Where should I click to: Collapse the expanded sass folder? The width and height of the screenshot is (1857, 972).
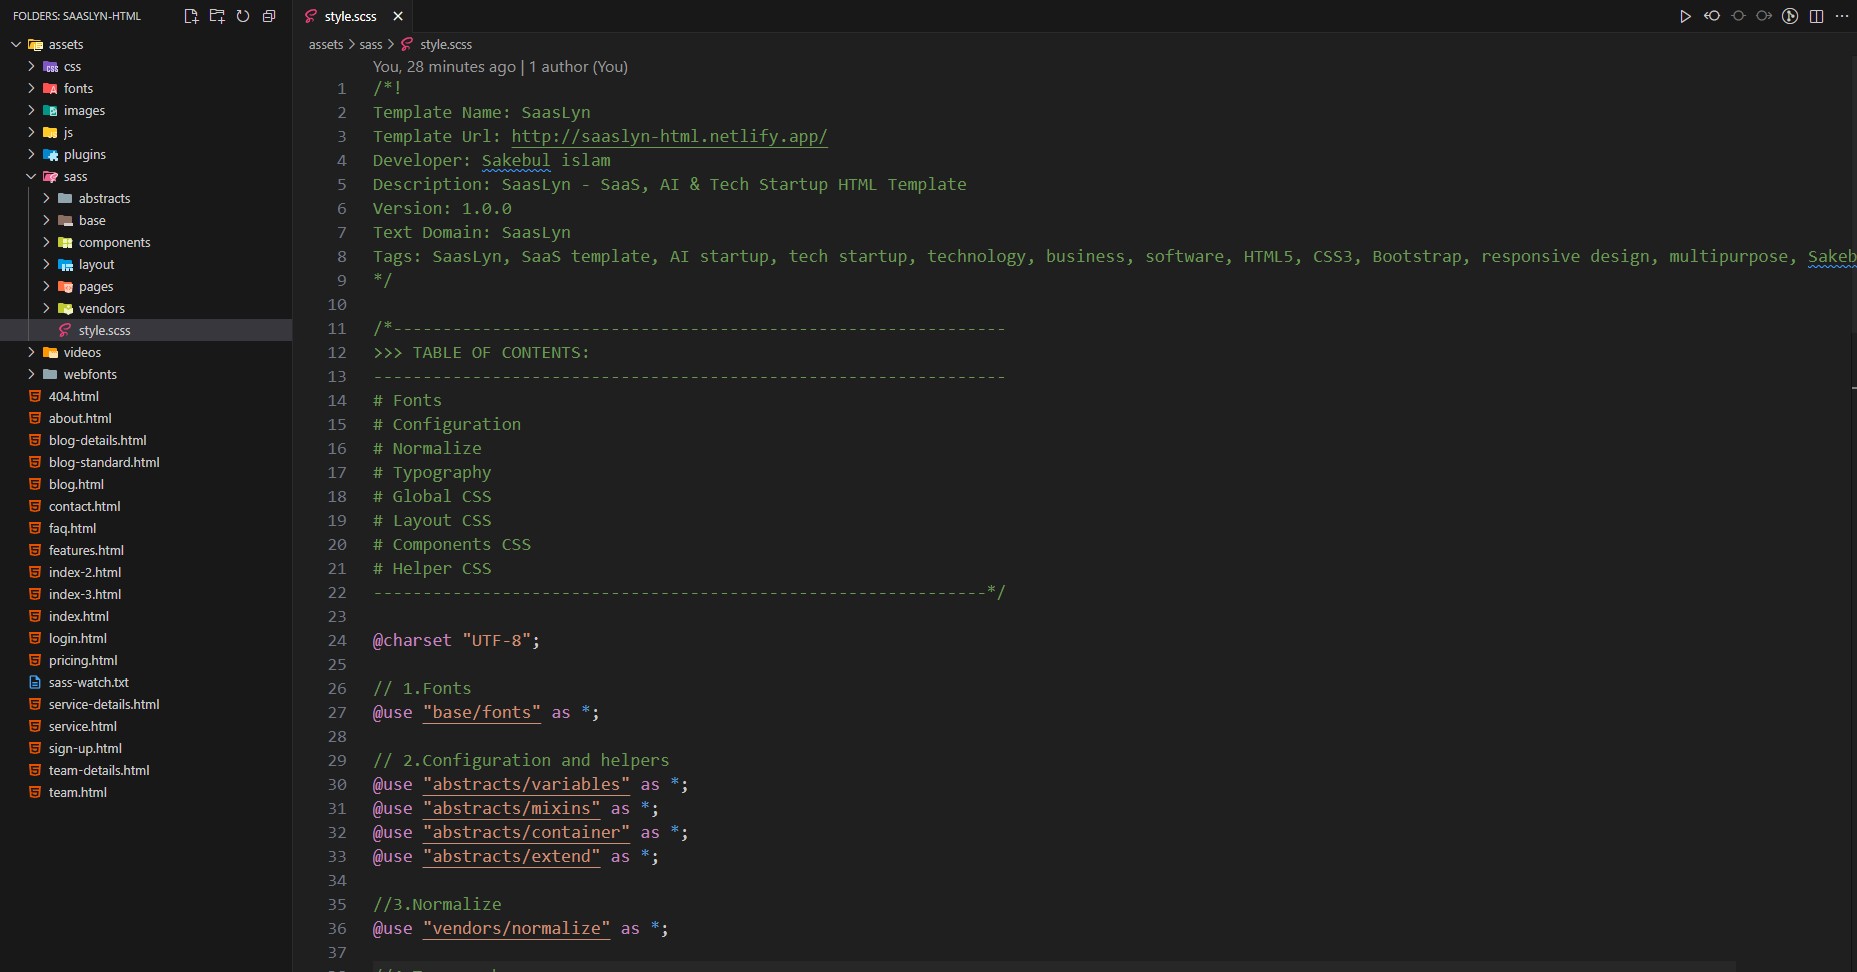tap(31, 177)
